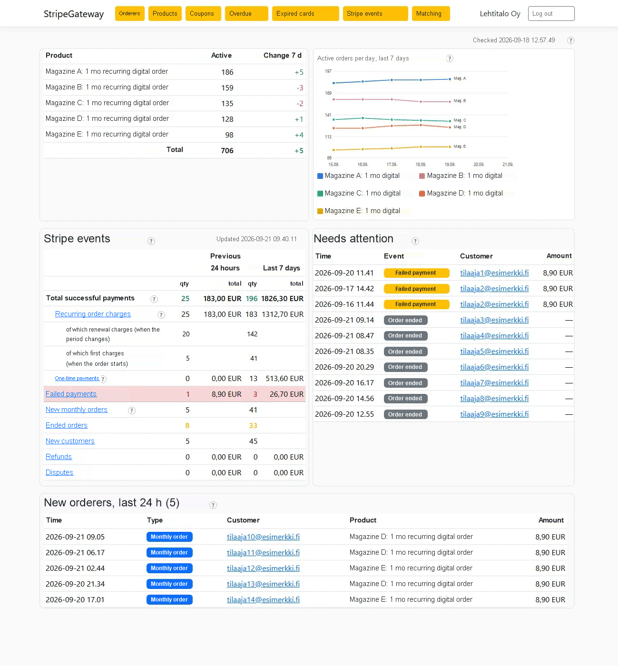This screenshot has width=618, height=666.
Task: Open Stripe events from top navigation
Action: pyautogui.click(x=375, y=14)
